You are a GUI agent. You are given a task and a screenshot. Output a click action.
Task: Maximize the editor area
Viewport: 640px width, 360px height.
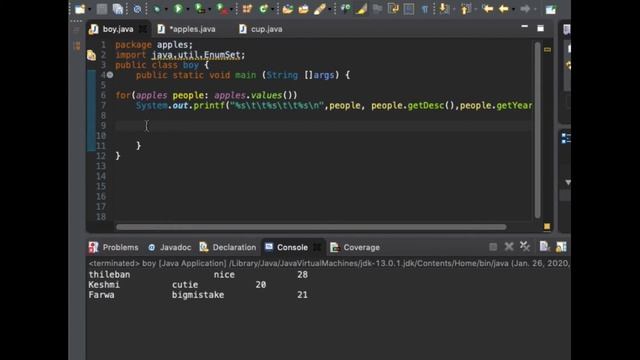click(x=540, y=28)
